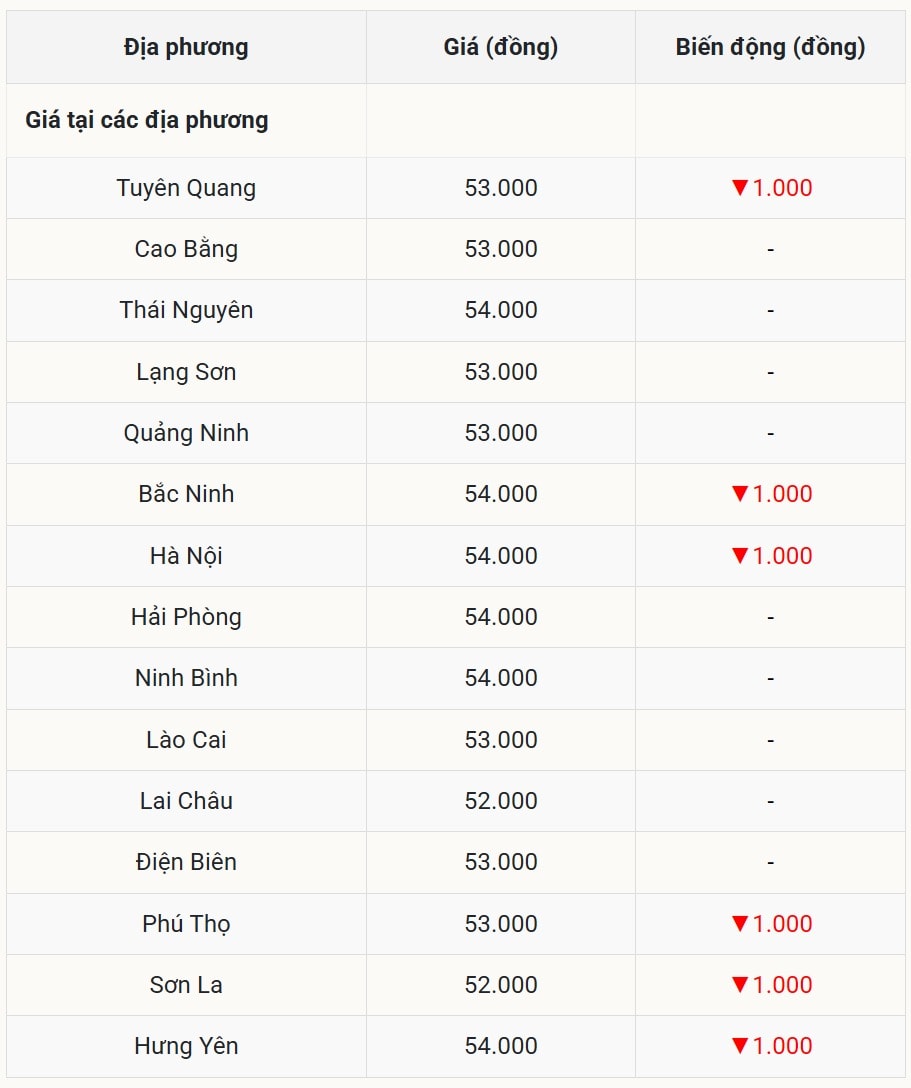Click the "Địa phương" column header
The height and width of the screenshot is (1088, 911).
click(x=186, y=47)
